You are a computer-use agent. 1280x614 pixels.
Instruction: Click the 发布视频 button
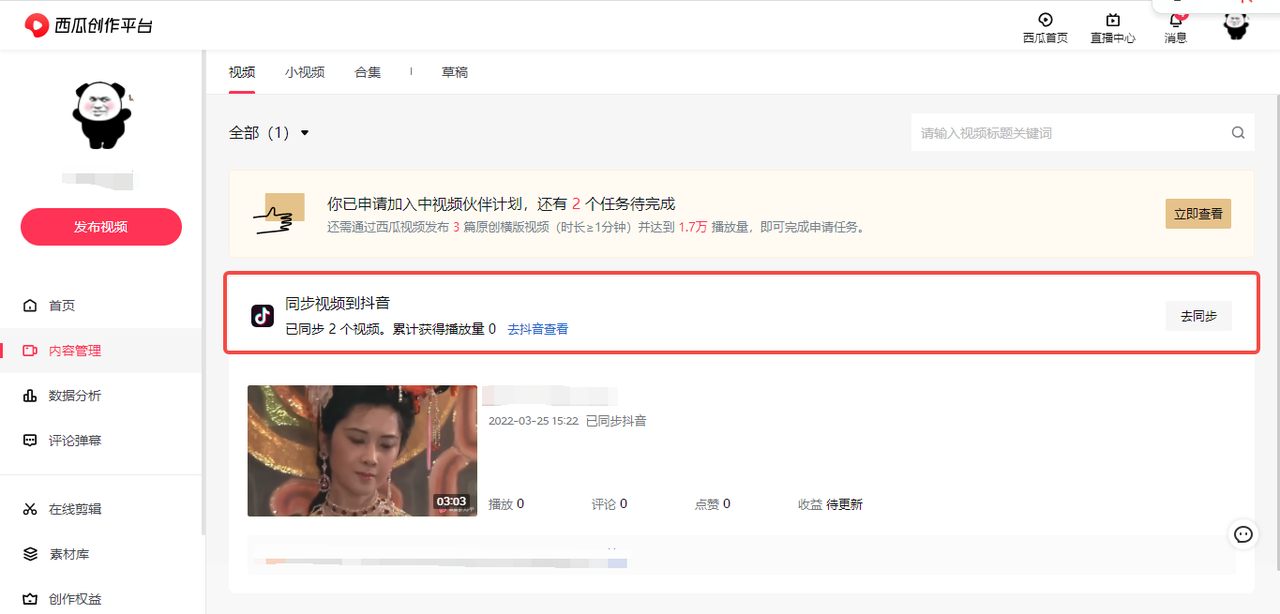(101, 227)
